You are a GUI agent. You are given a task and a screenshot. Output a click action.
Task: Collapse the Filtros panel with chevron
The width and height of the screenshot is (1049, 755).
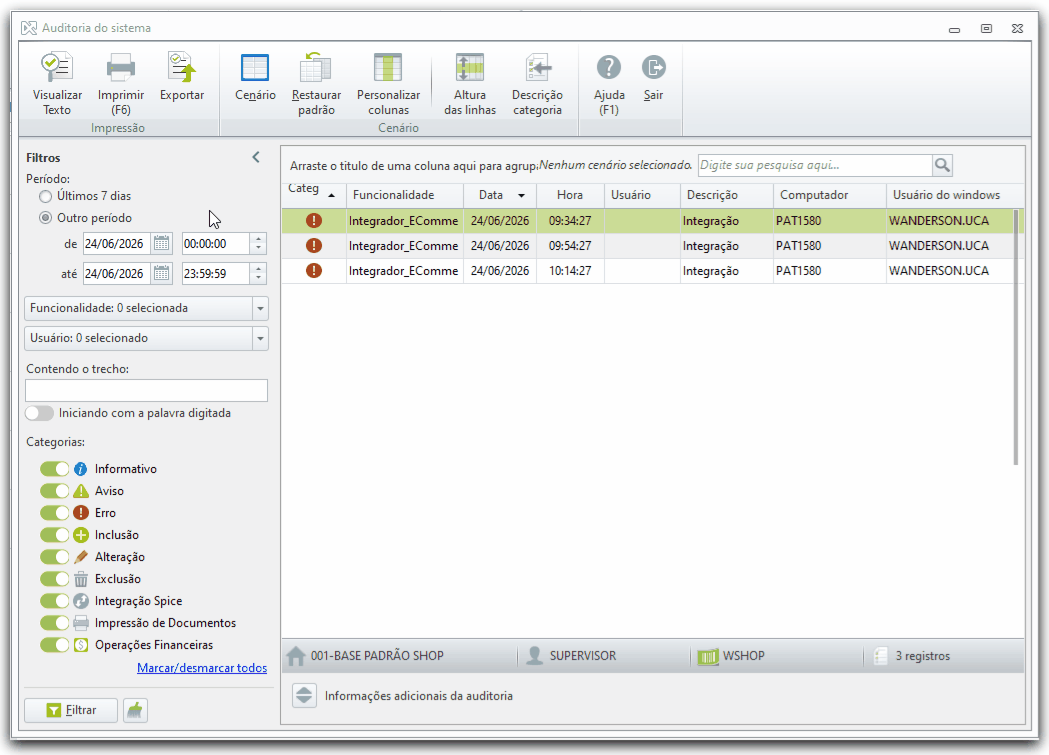(x=256, y=157)
